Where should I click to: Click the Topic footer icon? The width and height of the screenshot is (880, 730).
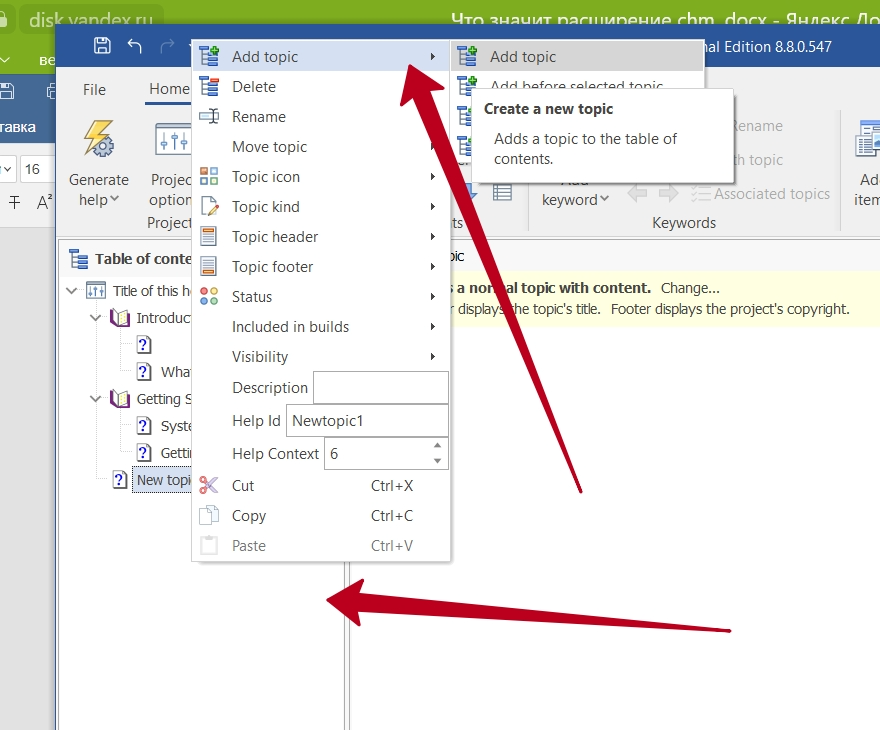(x=209, y=267)
